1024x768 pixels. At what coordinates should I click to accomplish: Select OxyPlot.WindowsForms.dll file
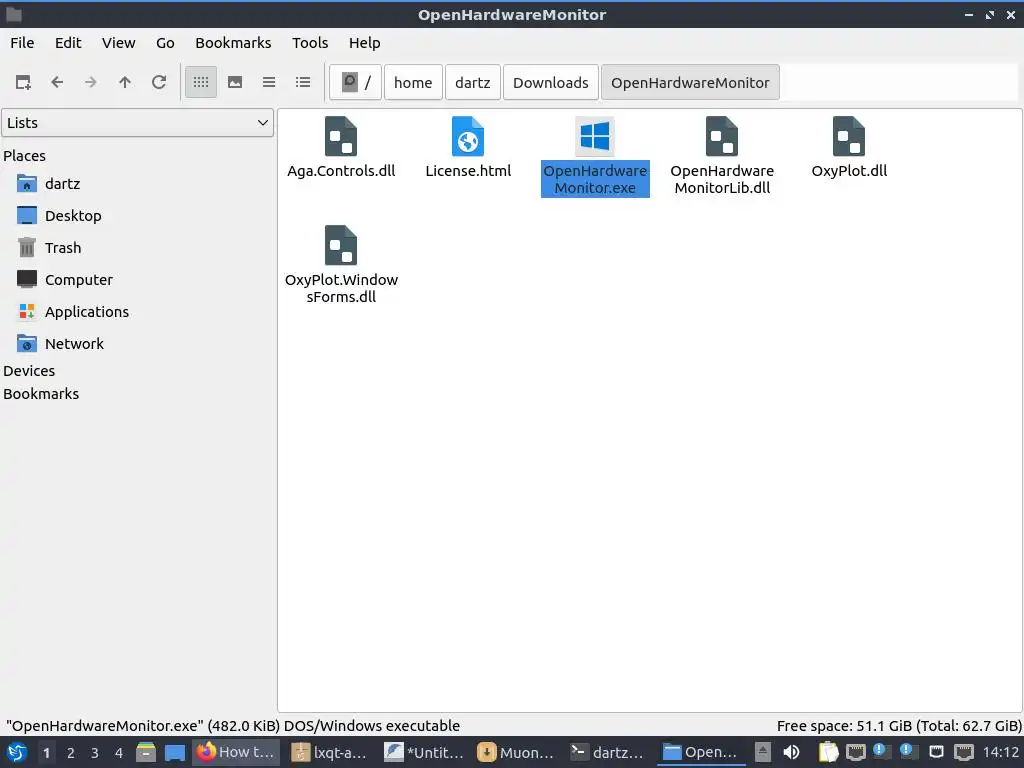tap(341, 265)
